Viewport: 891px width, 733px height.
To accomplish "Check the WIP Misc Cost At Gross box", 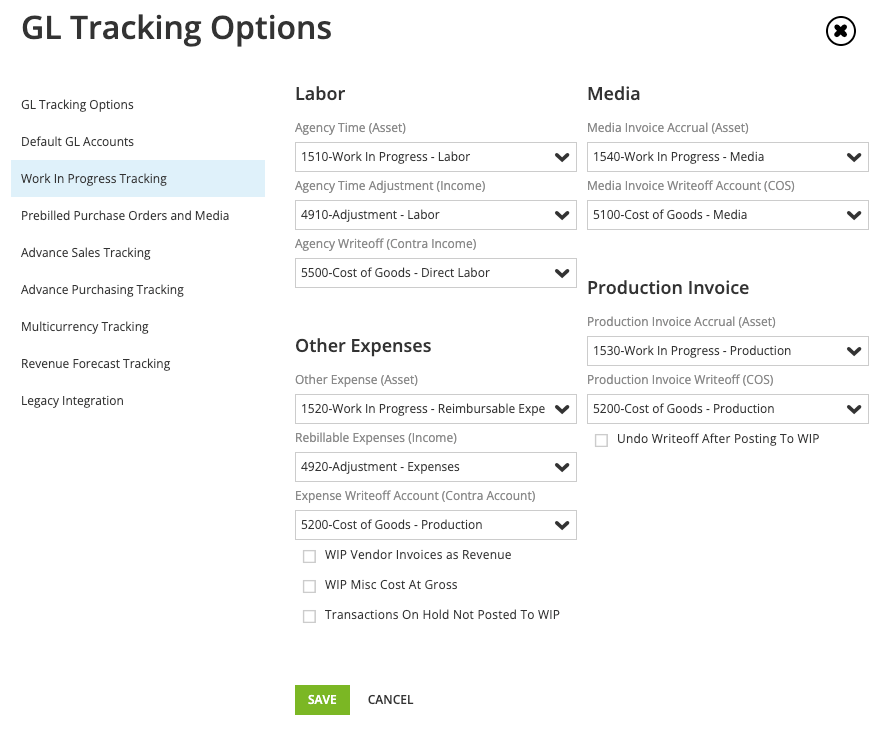I will [x=309, y=586].
